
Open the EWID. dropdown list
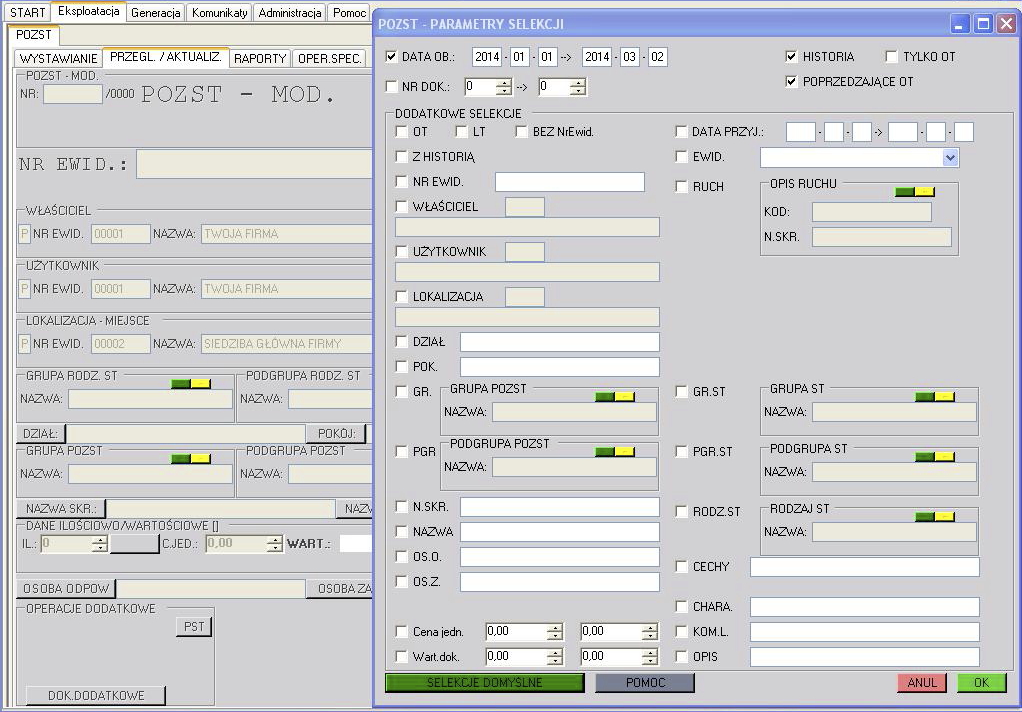pos(950,157)
